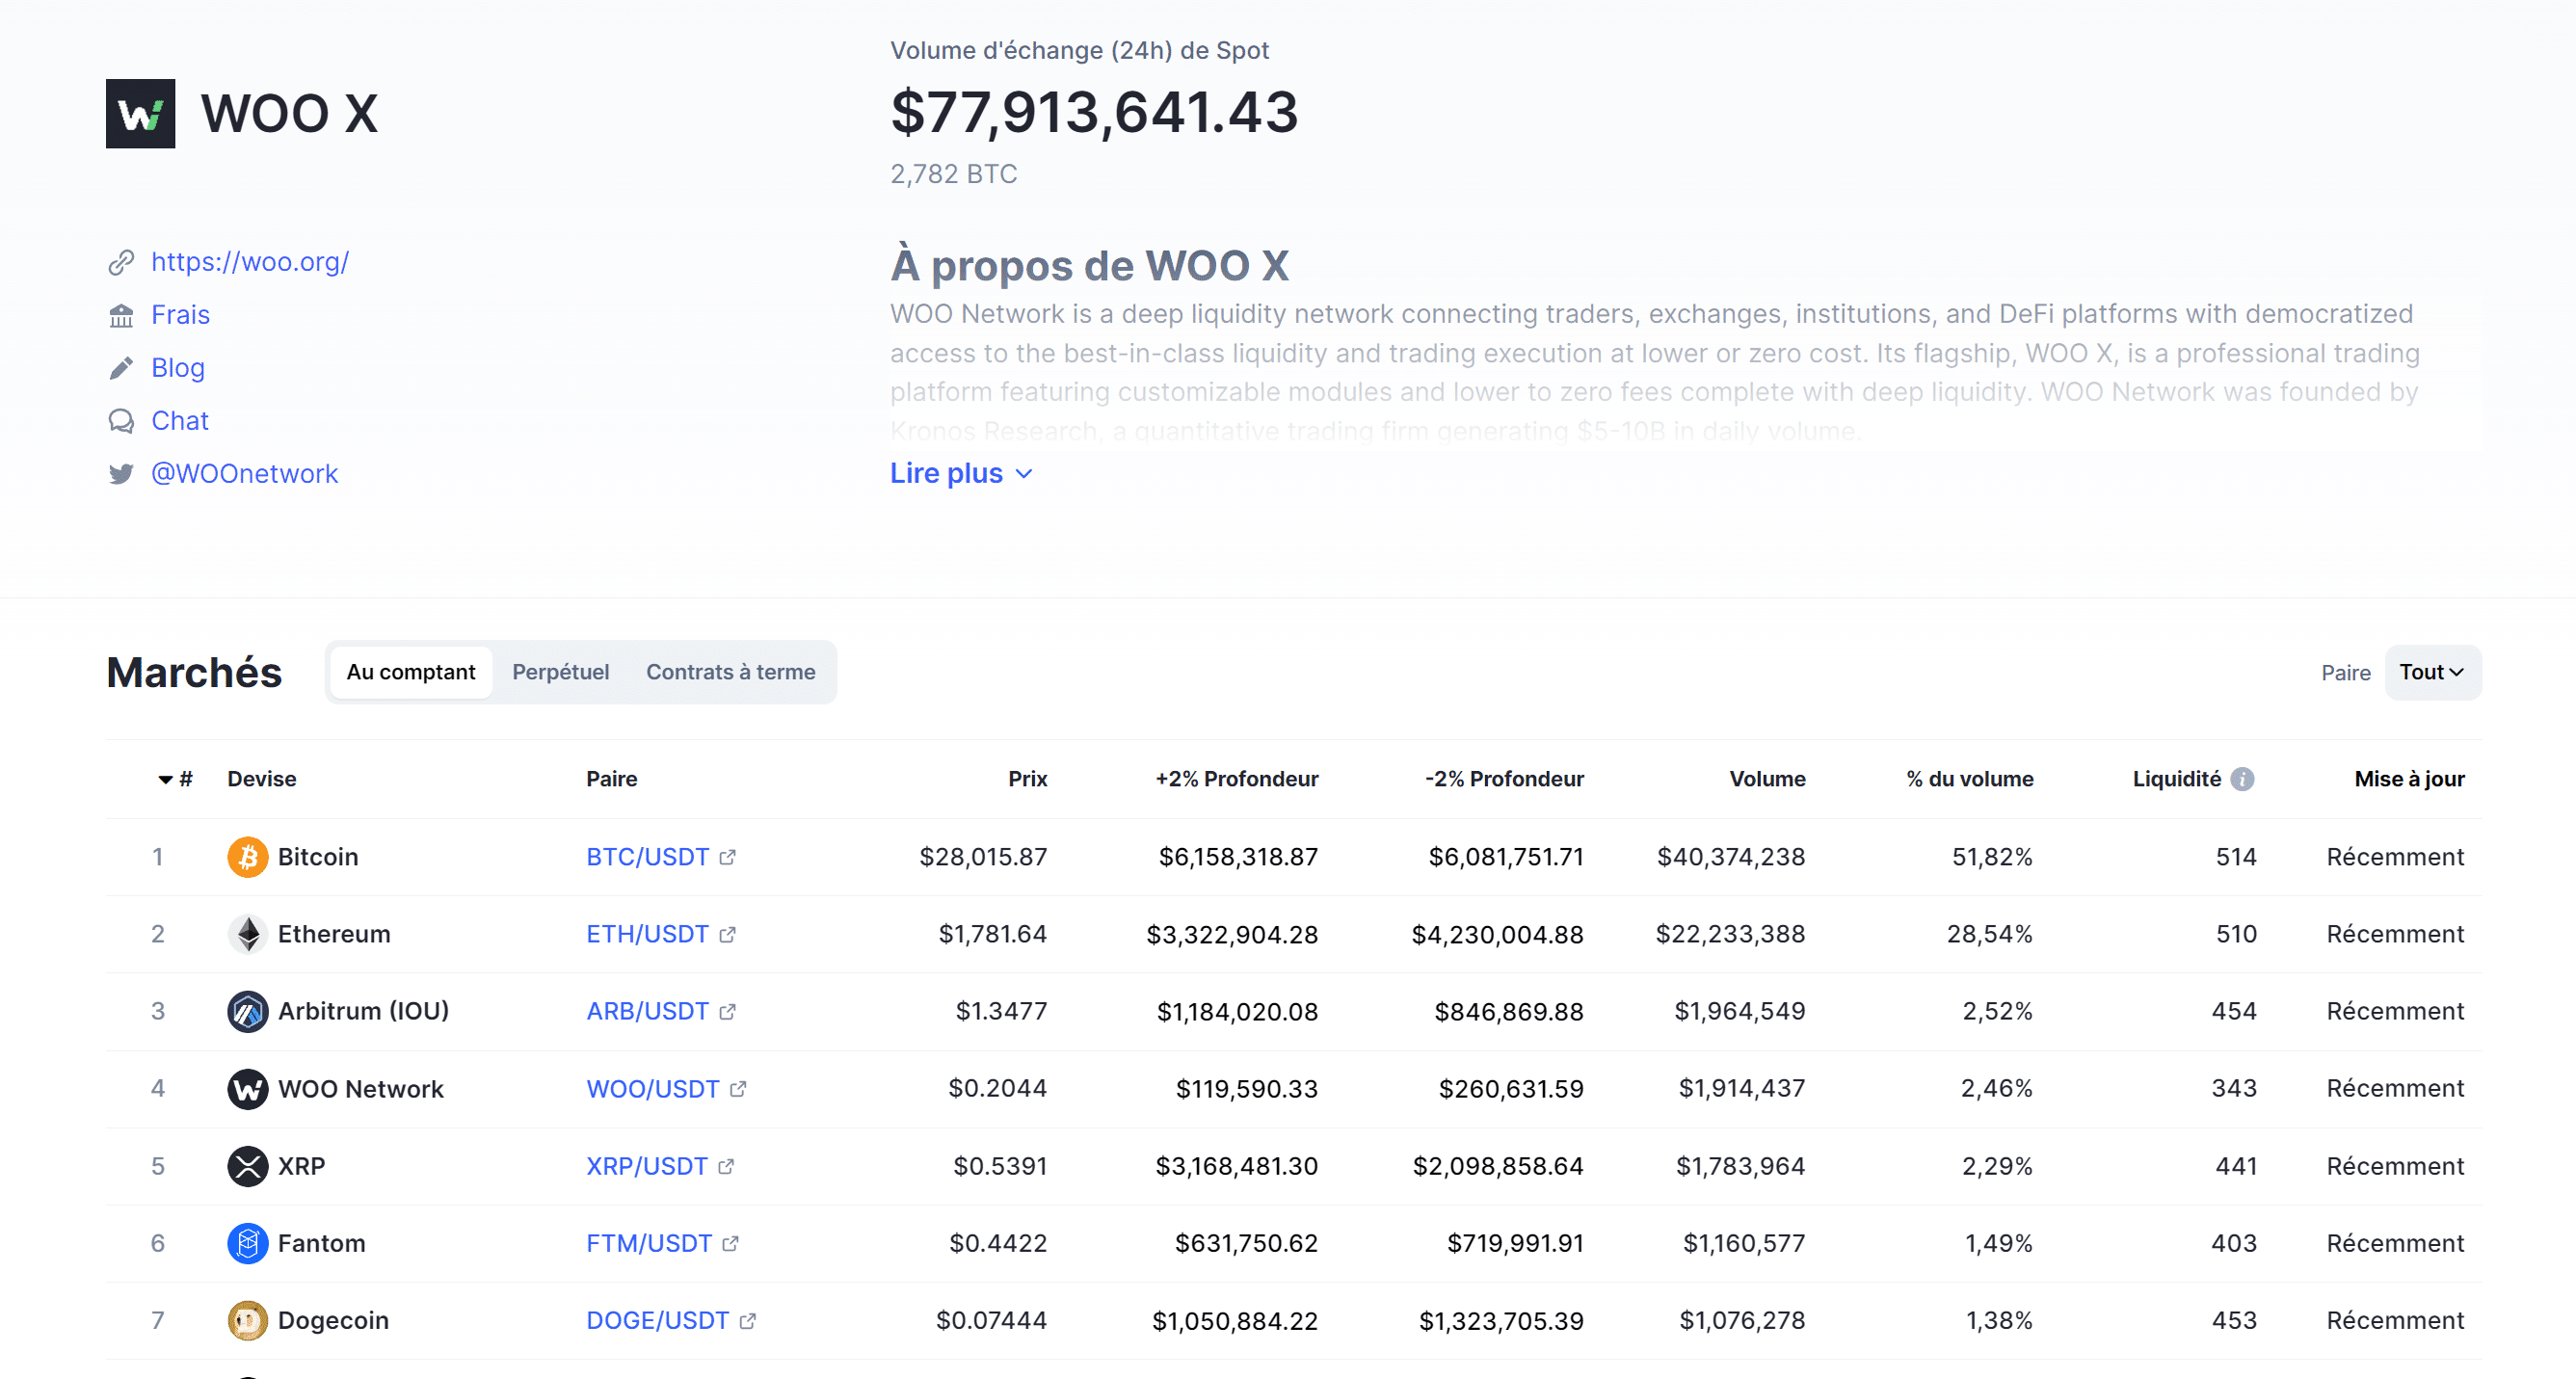Open the https://woo.org/ link
The height and width of the screenshot is (1379, 2576).
250,262
